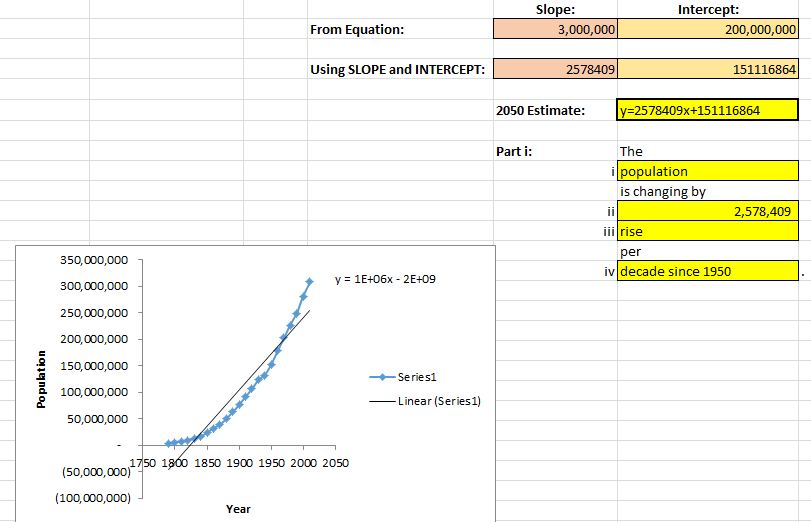This screenshot has width=811, height=522.
Task: Select the 'Population' vertical axis title
Action: (x=42, y=379)
